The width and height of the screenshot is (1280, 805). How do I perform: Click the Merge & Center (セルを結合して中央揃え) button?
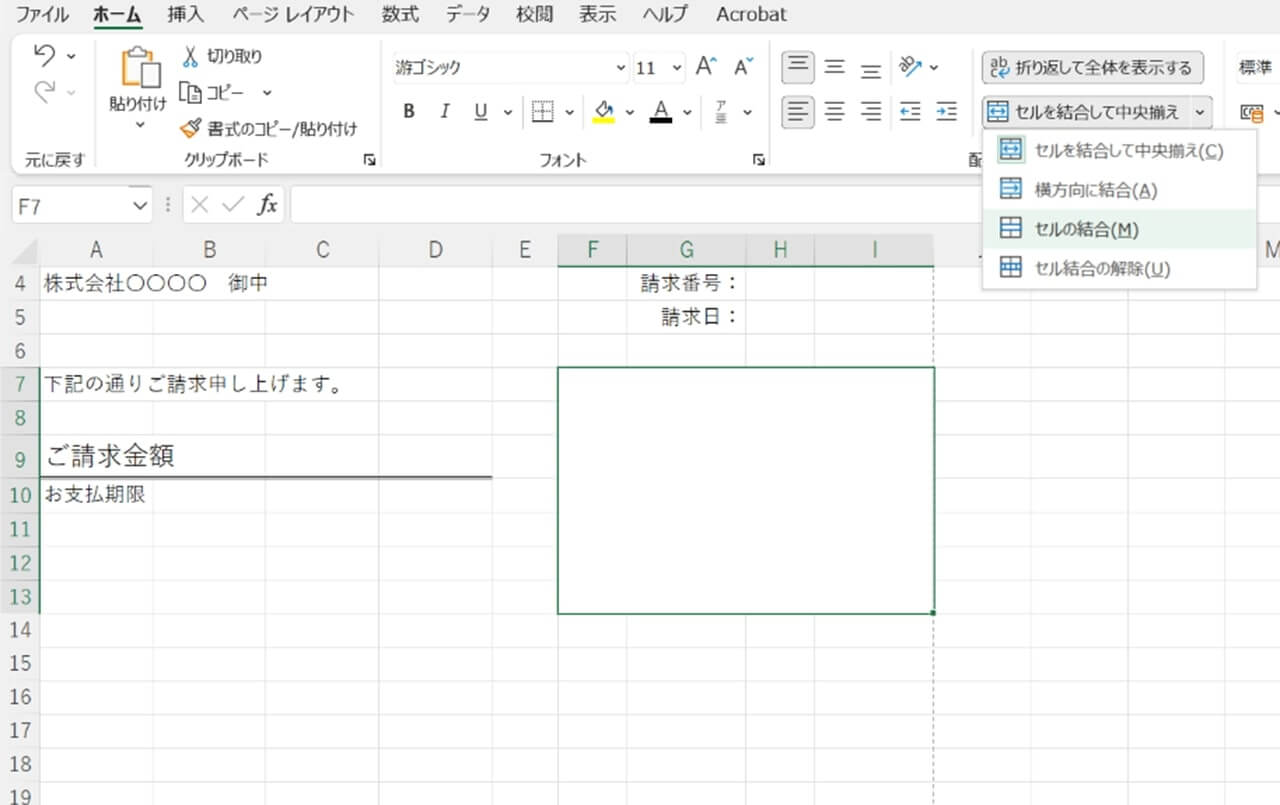[x=1086, y=112]
